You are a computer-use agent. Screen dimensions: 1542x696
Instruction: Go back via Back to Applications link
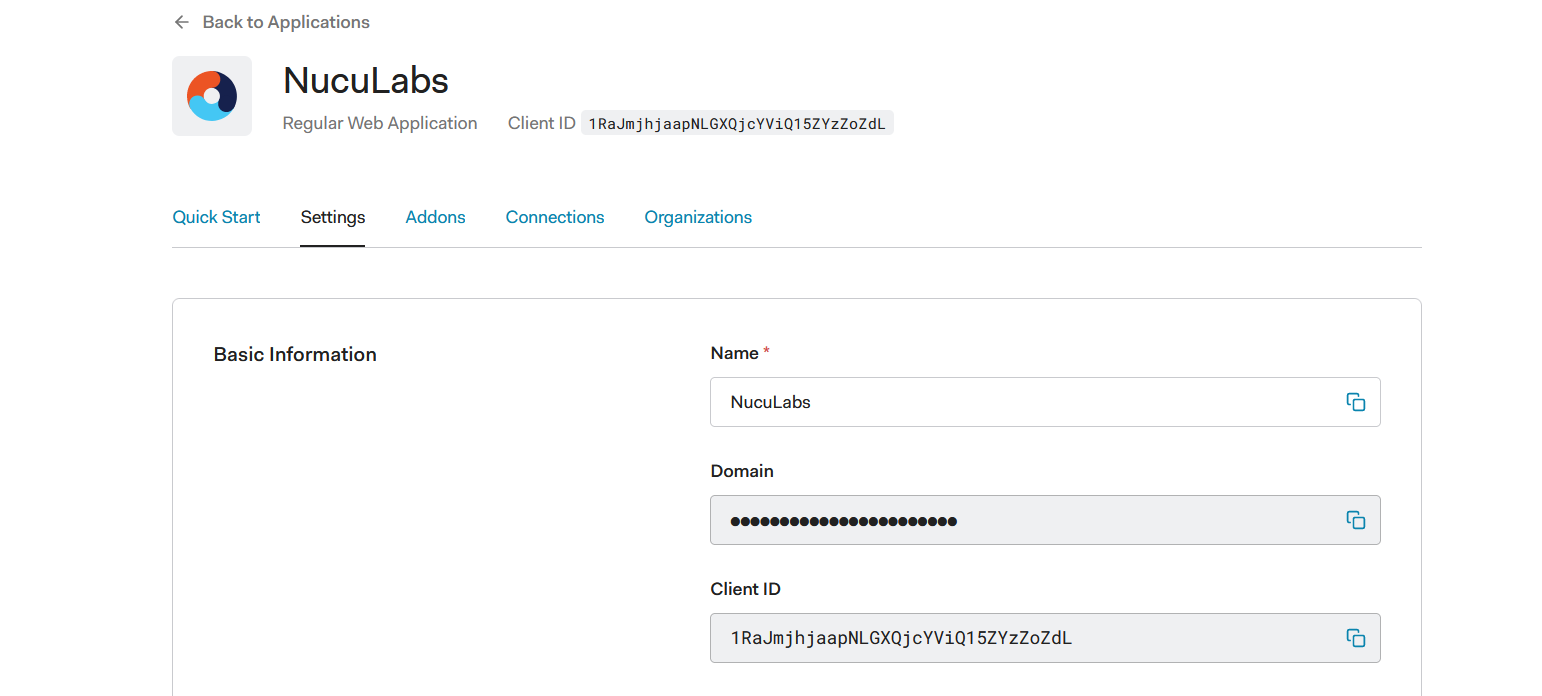pos(285,22)
